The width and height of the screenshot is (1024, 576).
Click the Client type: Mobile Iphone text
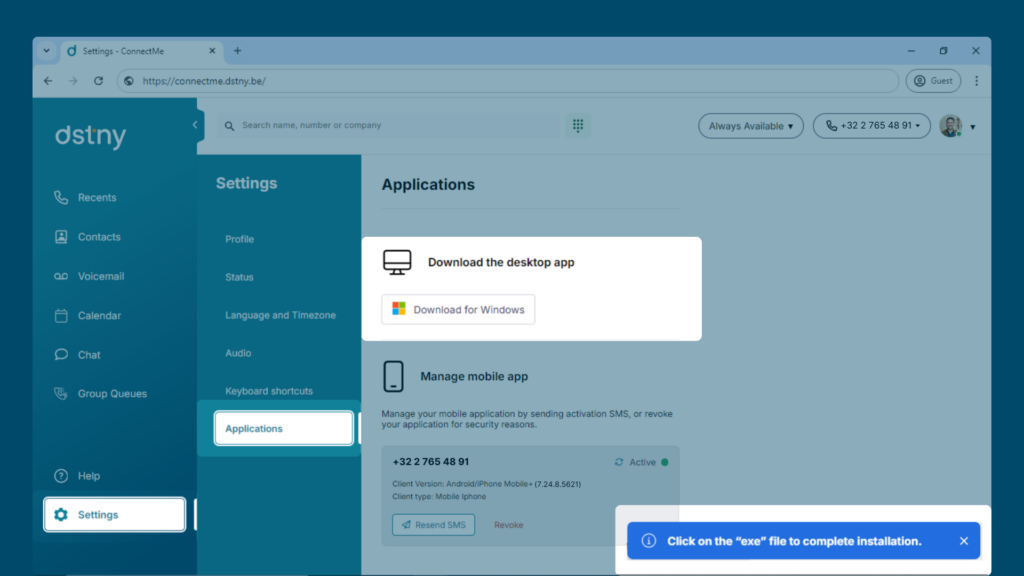439,496
